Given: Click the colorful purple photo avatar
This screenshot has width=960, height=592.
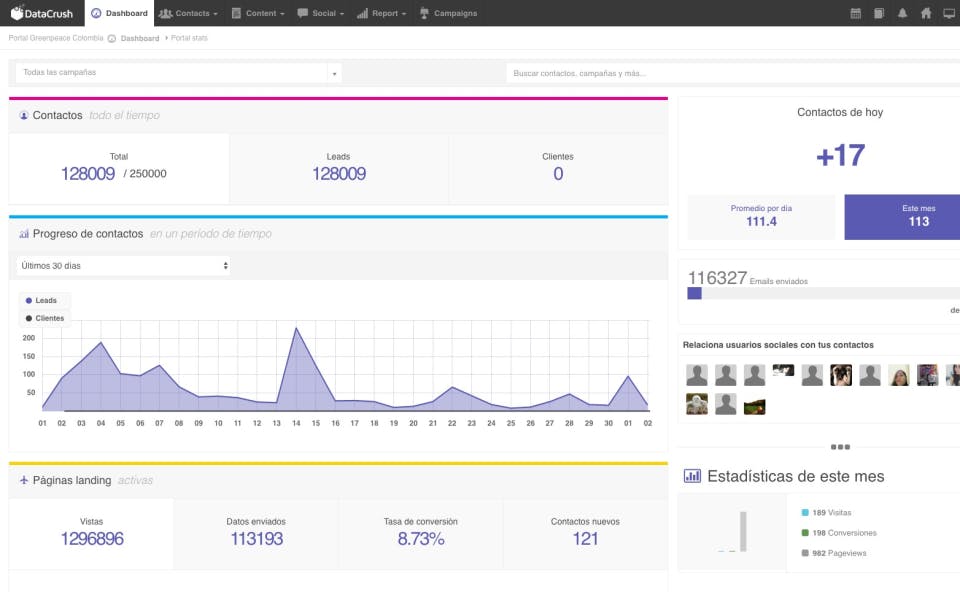Looking at the screenshot, I should [x=927, y=375].
